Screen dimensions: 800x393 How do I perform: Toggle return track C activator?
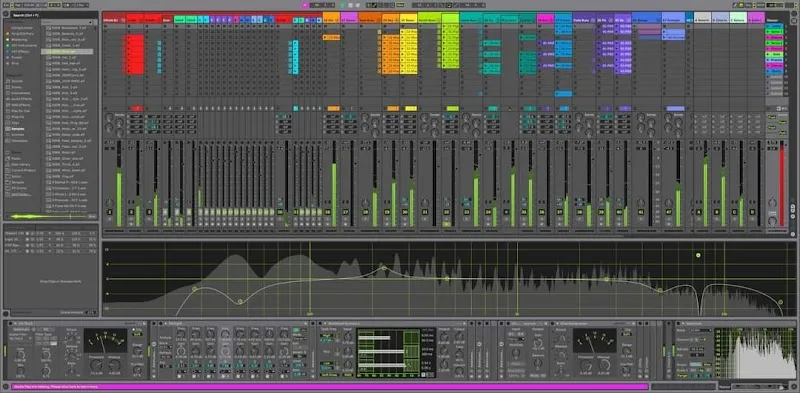click(x=734, y=211)
